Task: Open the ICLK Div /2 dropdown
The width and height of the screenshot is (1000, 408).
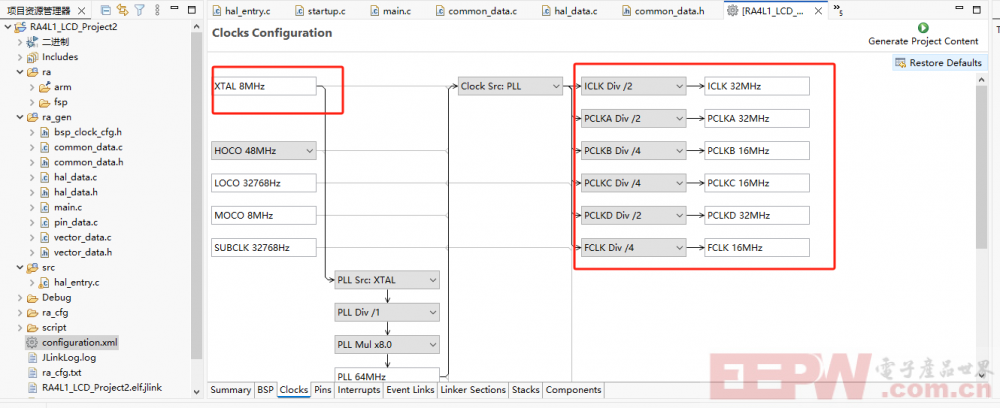Action: tap(633, 86)
